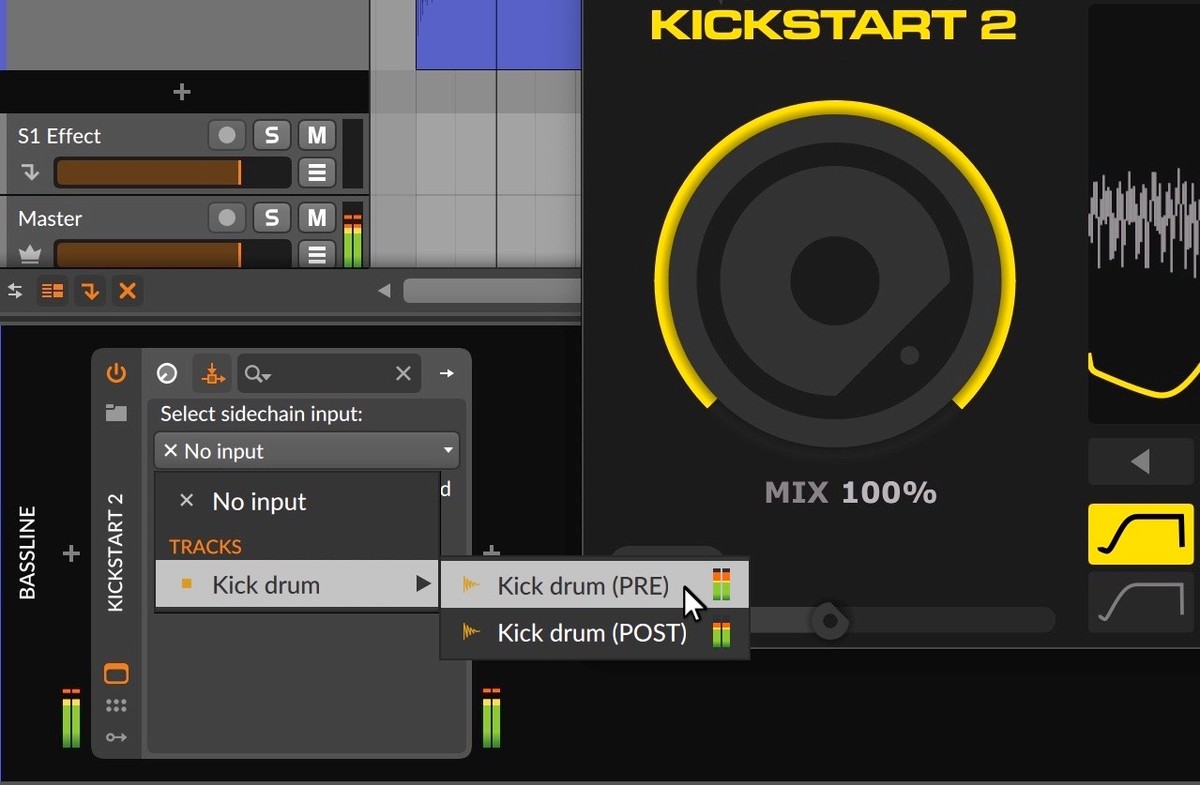Click the folder preset browser icon
Viewport: 1200px width, 785px height.
click(x=117, y=412)
